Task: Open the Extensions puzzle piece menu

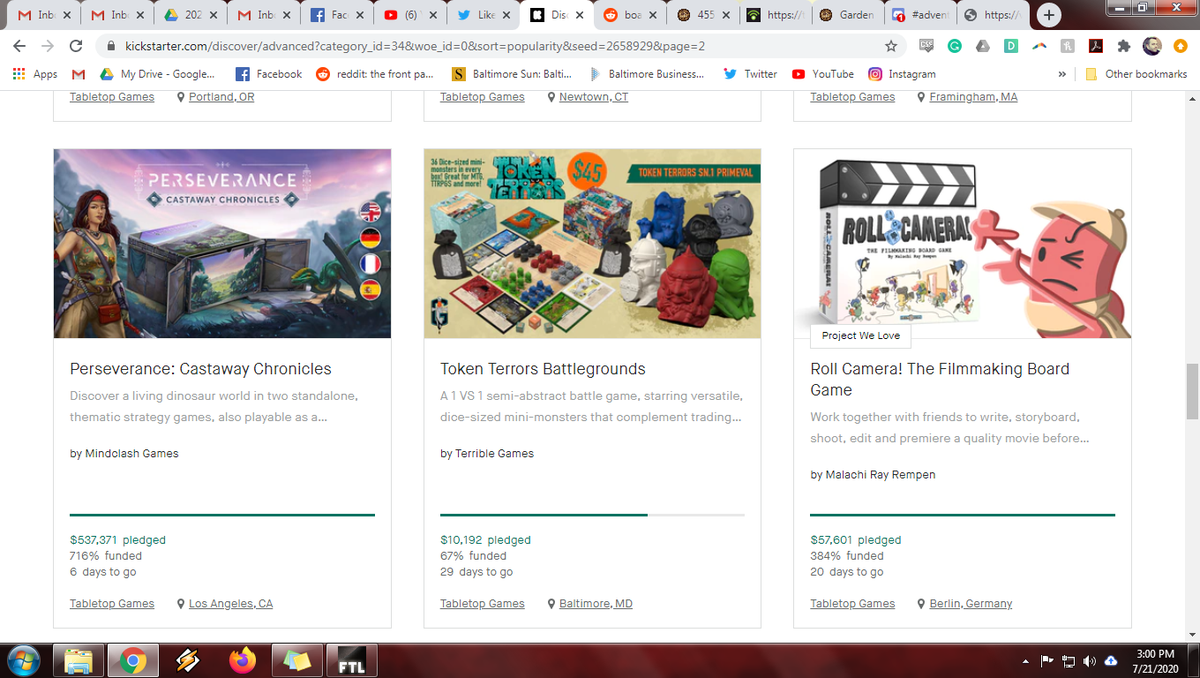Action: [x=1123, y=46]
